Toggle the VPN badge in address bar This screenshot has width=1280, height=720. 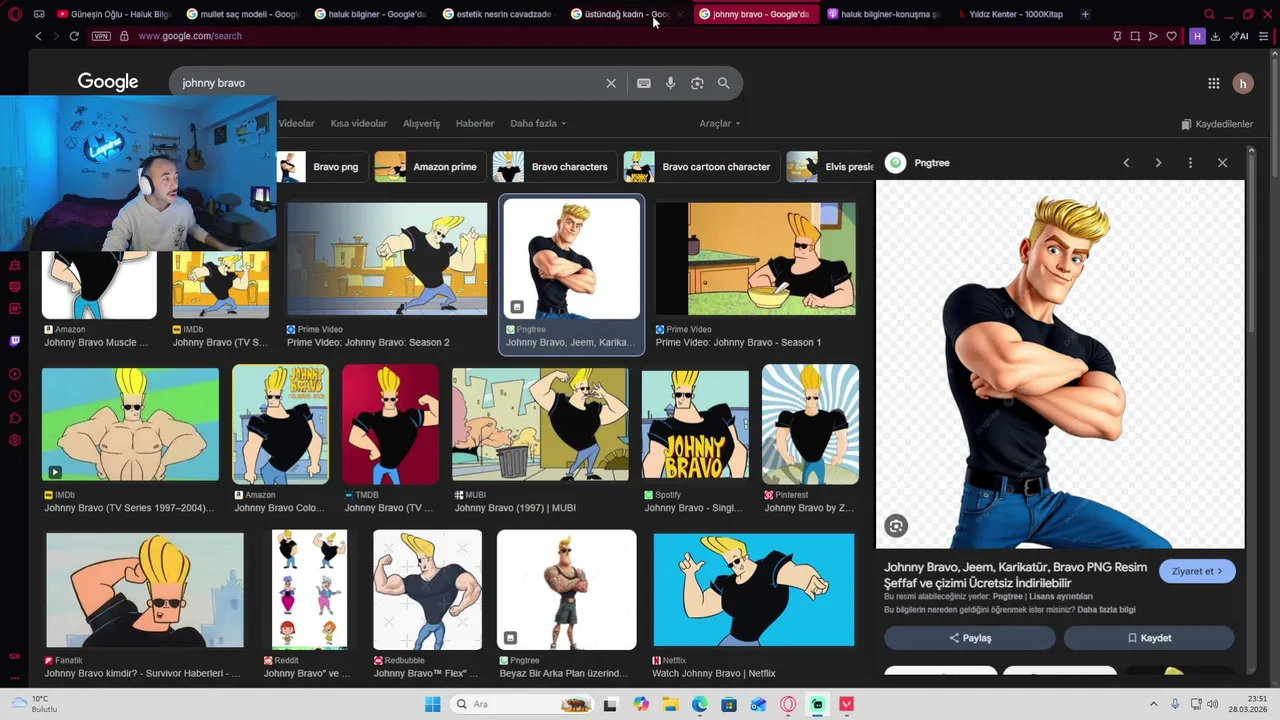coord(101,36)
